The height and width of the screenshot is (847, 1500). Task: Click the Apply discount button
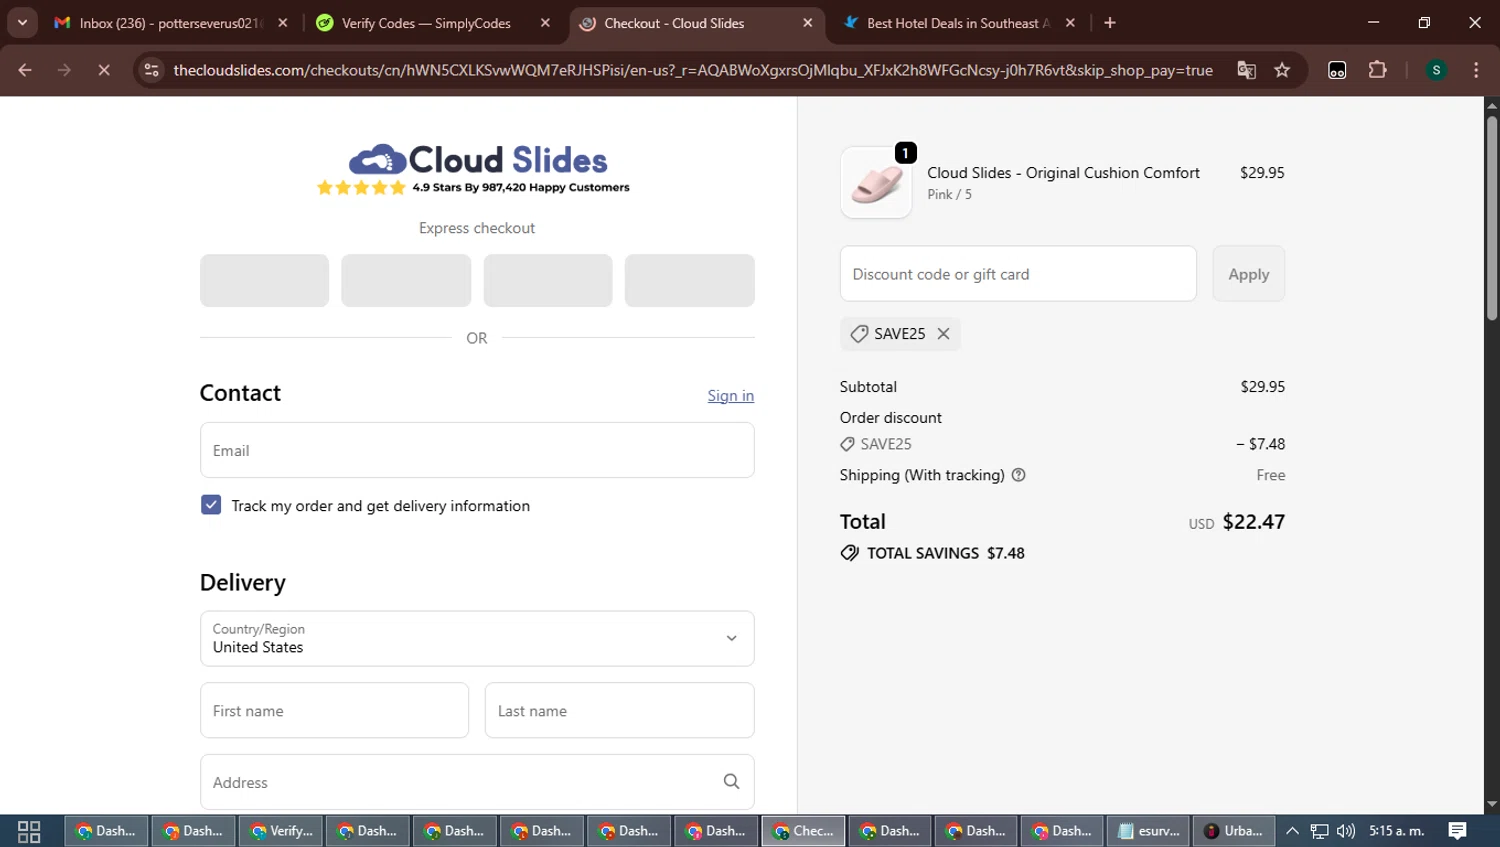coord(1248,274)
